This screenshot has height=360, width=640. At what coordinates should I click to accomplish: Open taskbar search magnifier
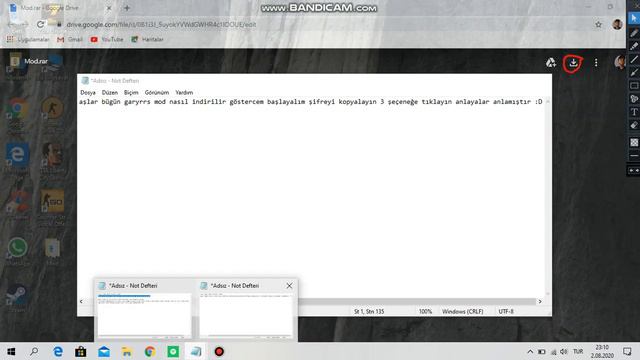pos(34,351)
